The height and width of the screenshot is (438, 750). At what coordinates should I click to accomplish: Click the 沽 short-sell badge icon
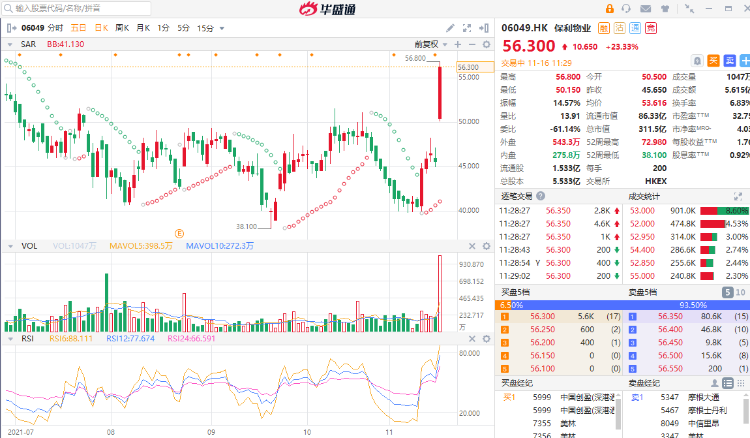pyautogui.click(x=619, y=28)
